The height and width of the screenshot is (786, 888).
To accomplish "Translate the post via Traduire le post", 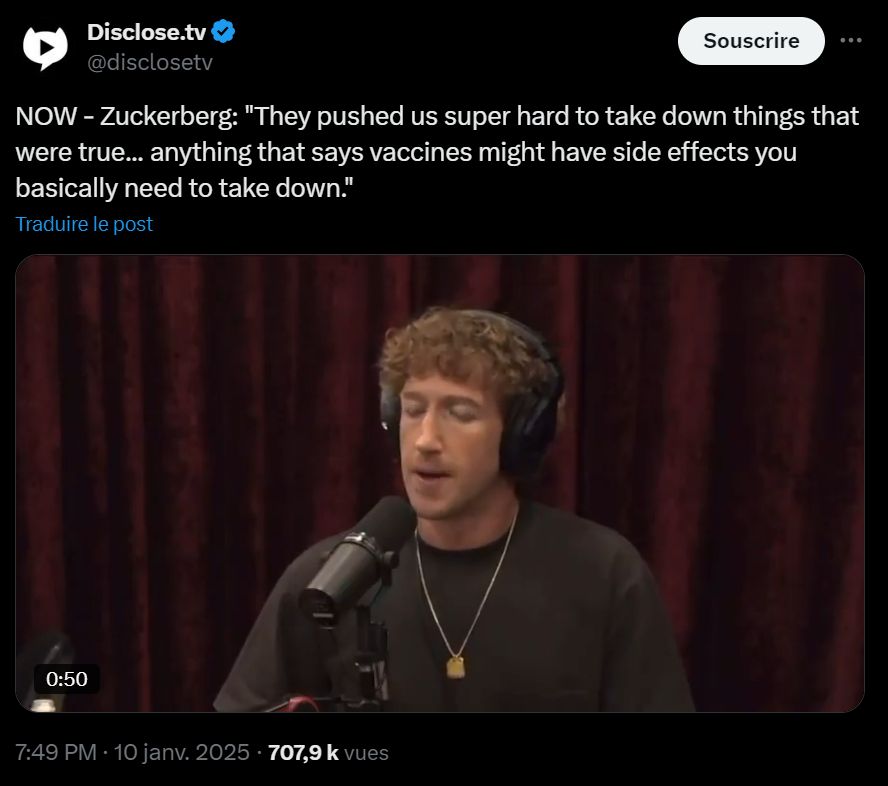I will click(x=84, y=224).
